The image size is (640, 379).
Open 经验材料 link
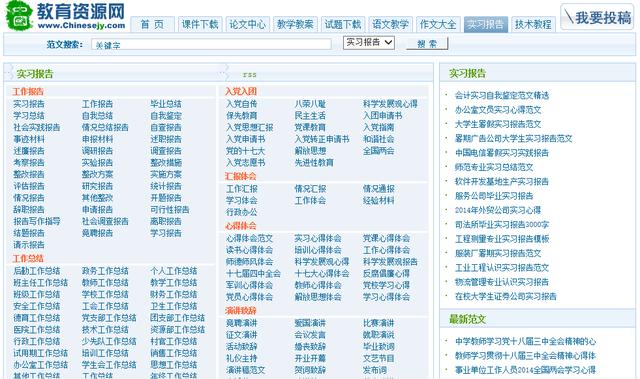(378, 201)
